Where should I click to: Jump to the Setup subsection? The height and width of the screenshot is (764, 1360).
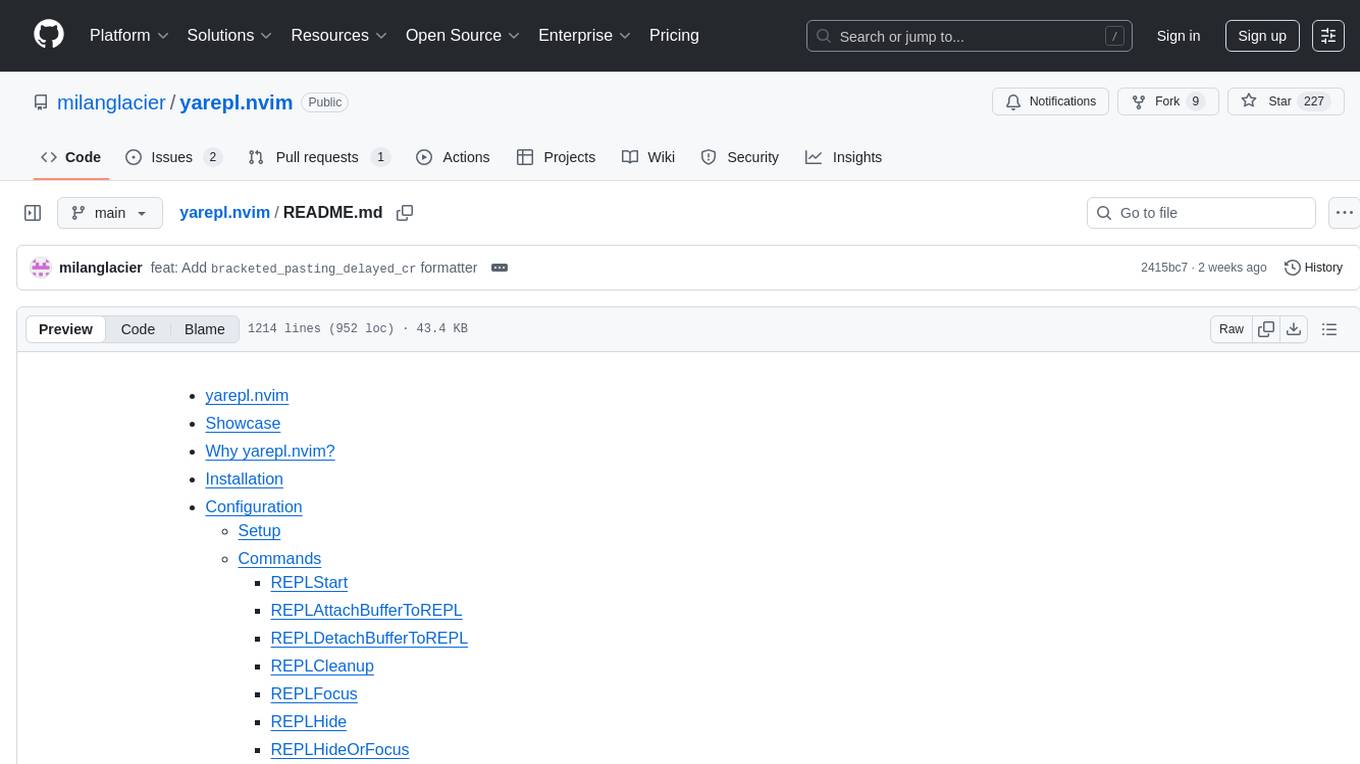pos(259,531)
